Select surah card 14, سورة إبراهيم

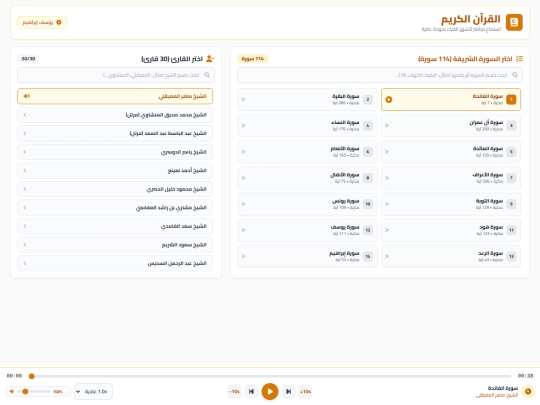pos(307,257)
